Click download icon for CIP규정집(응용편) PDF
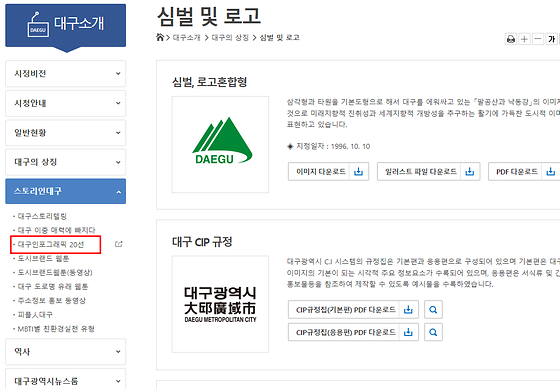This screenshot has width=560, height=389. pyautogui.click(x=408, y=333)
